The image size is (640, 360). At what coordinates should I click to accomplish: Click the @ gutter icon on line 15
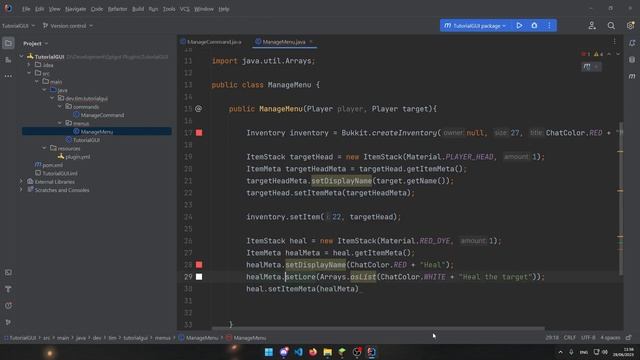click(x=198, y=109)
